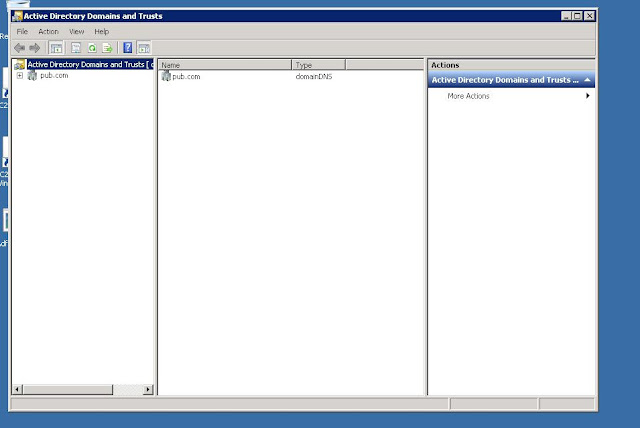Sort by the Name column header

click(225, 65)
